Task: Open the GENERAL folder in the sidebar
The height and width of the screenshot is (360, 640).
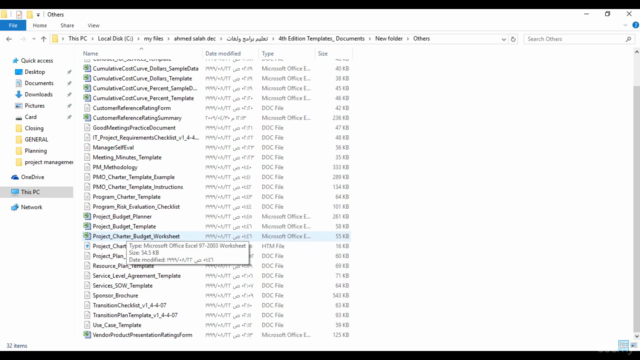Action: 36,140
